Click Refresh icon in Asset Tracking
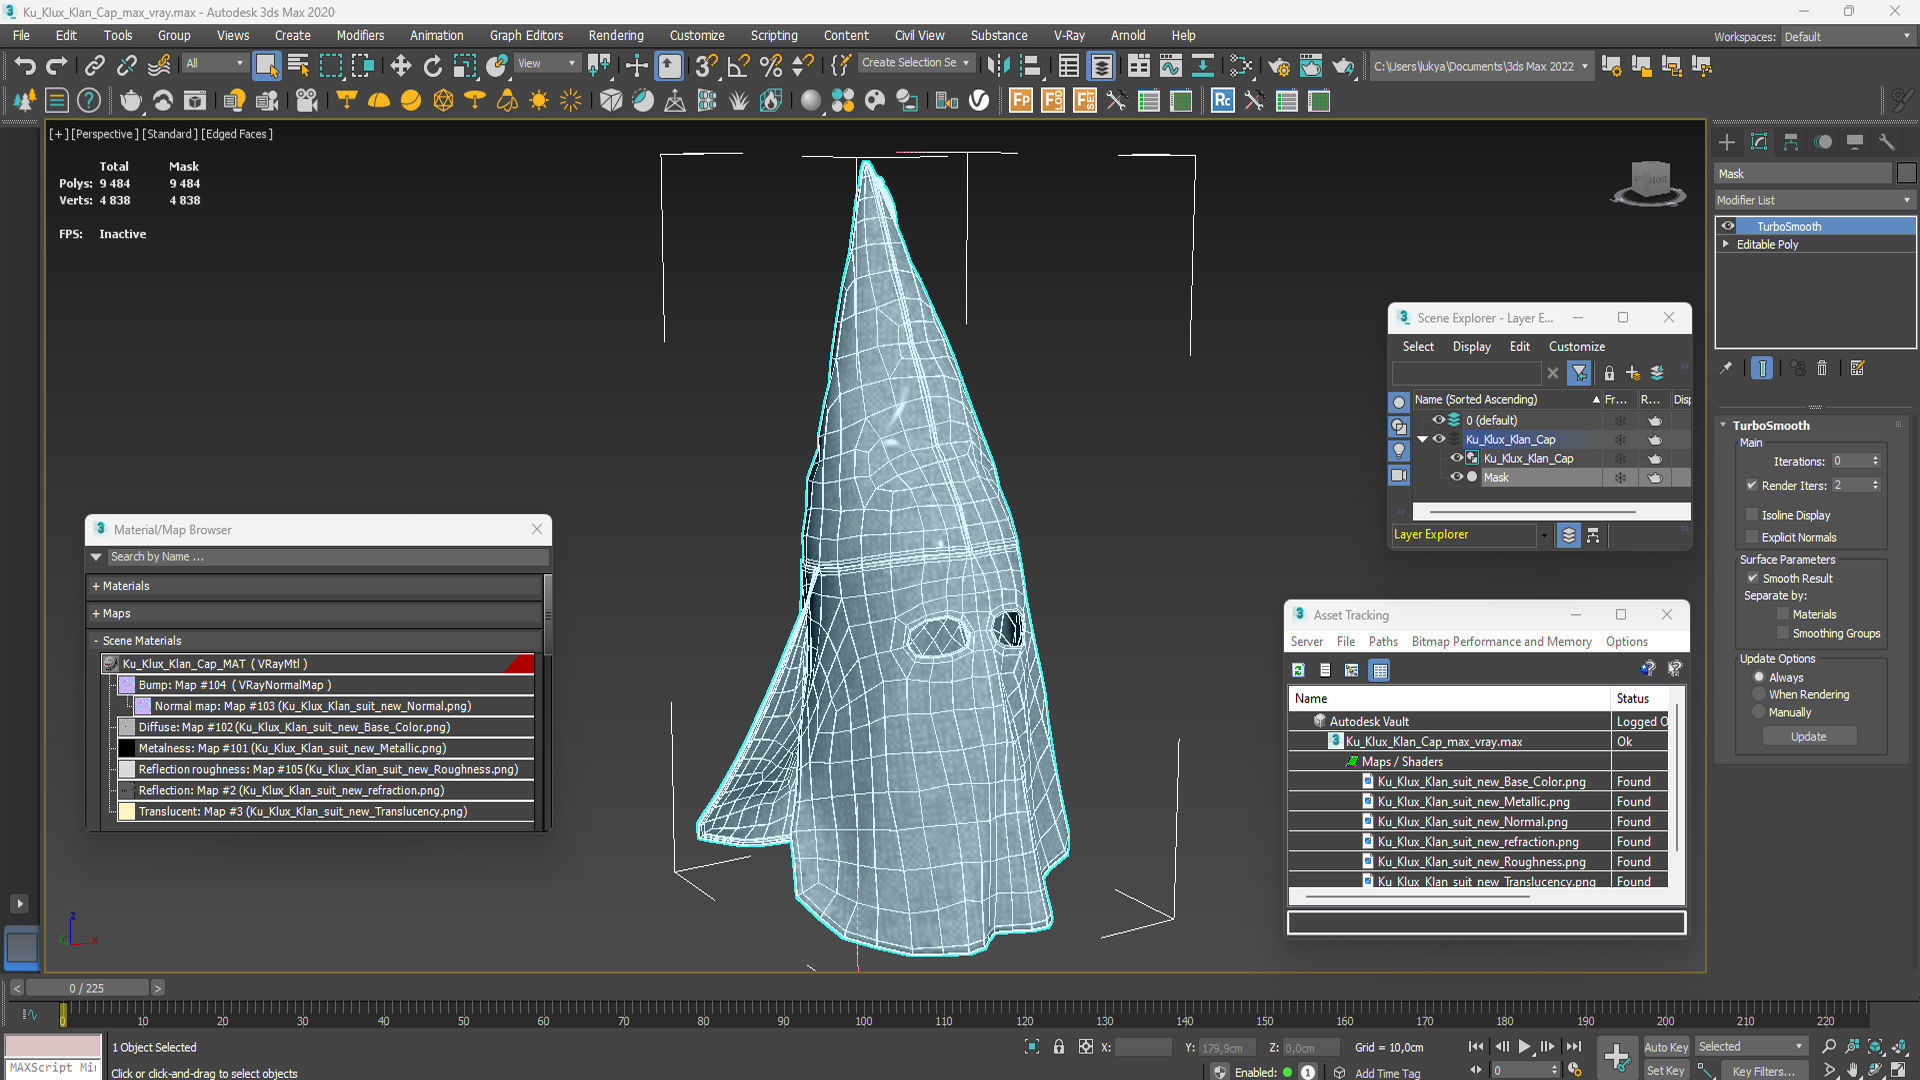The height and width of the screenshot is (1080, 1920). [1298, 670]
